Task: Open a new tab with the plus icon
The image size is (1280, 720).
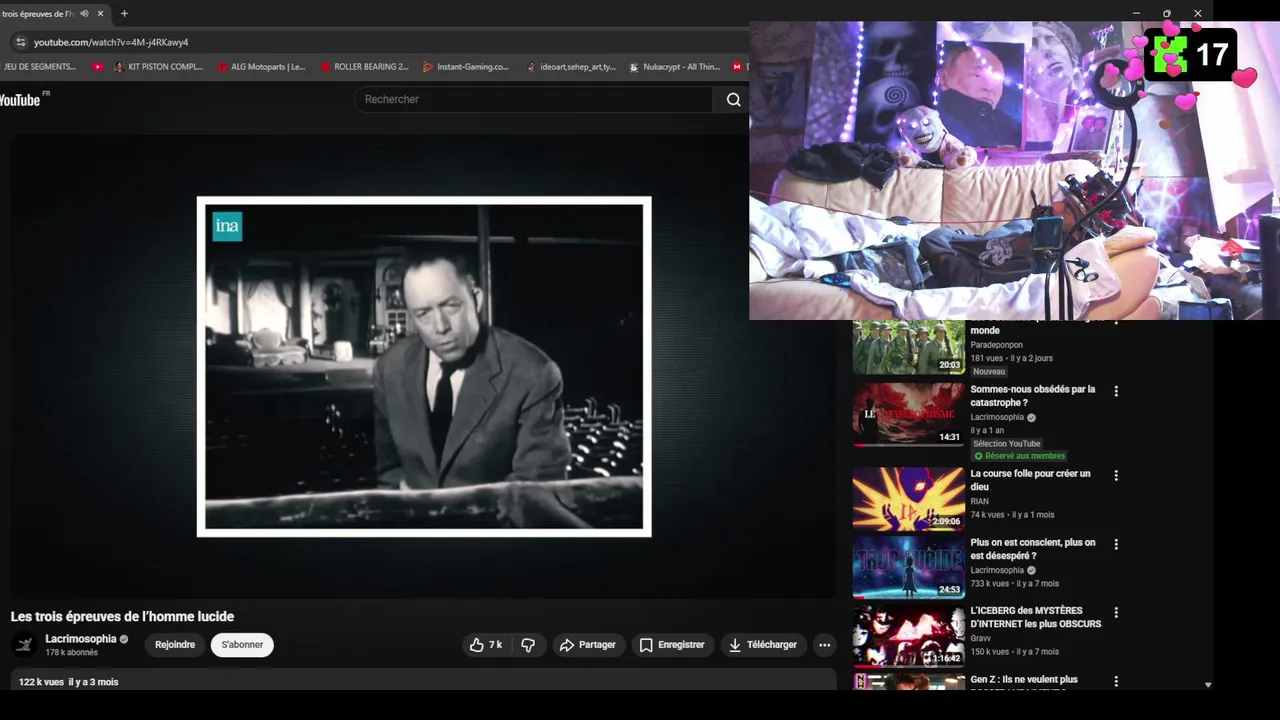Action: [x=124, y=14]
